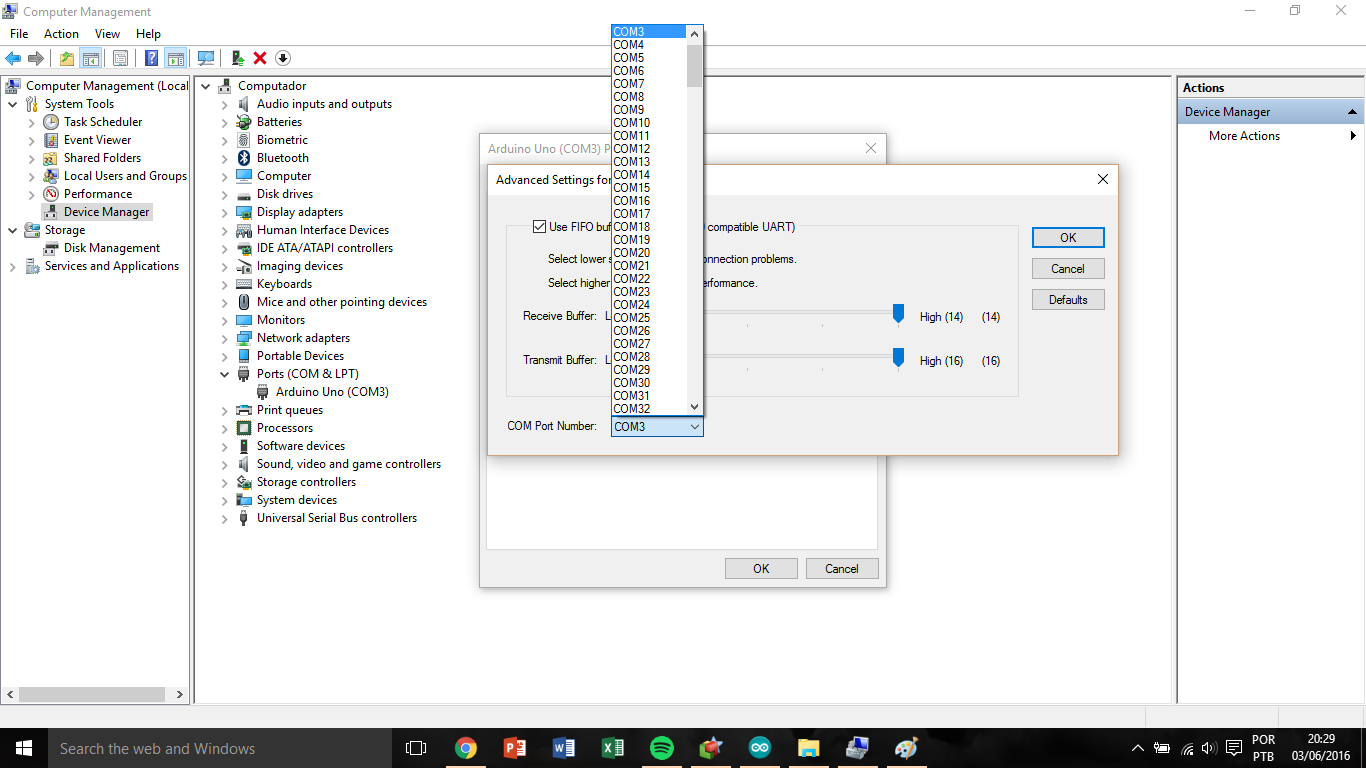Select Human Interface Devices in device tree

click(x=322, y=230)
